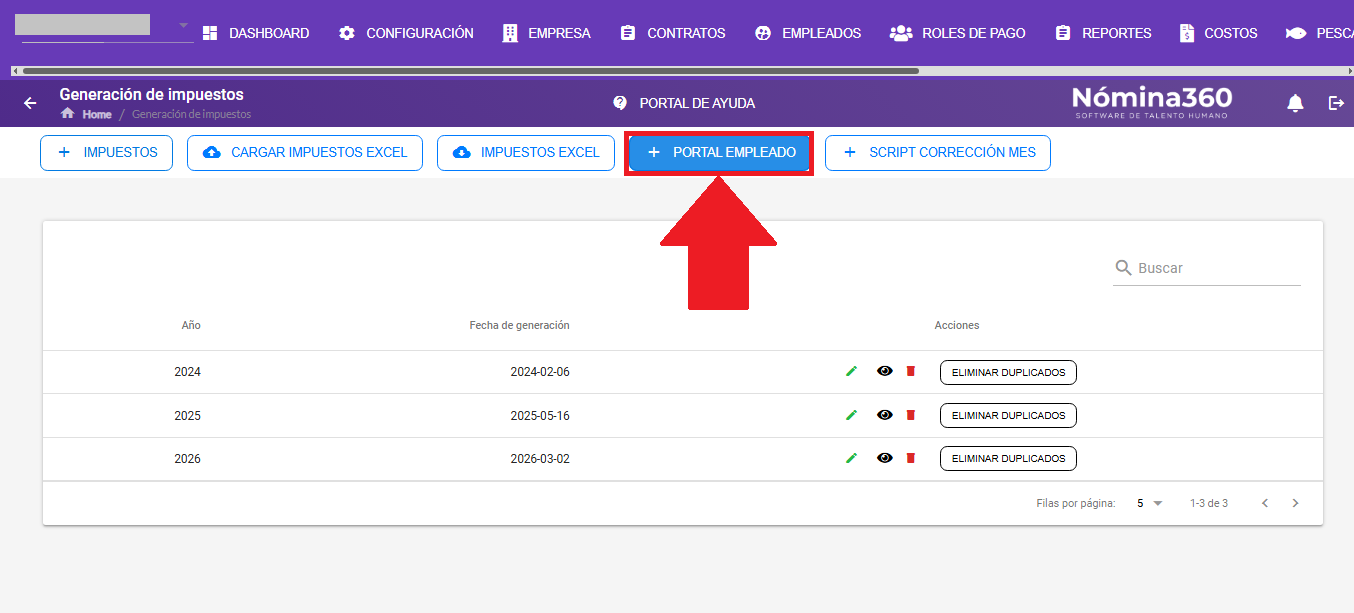
Task: Click the Fecha de generación column header
Action: click(519, 325)
